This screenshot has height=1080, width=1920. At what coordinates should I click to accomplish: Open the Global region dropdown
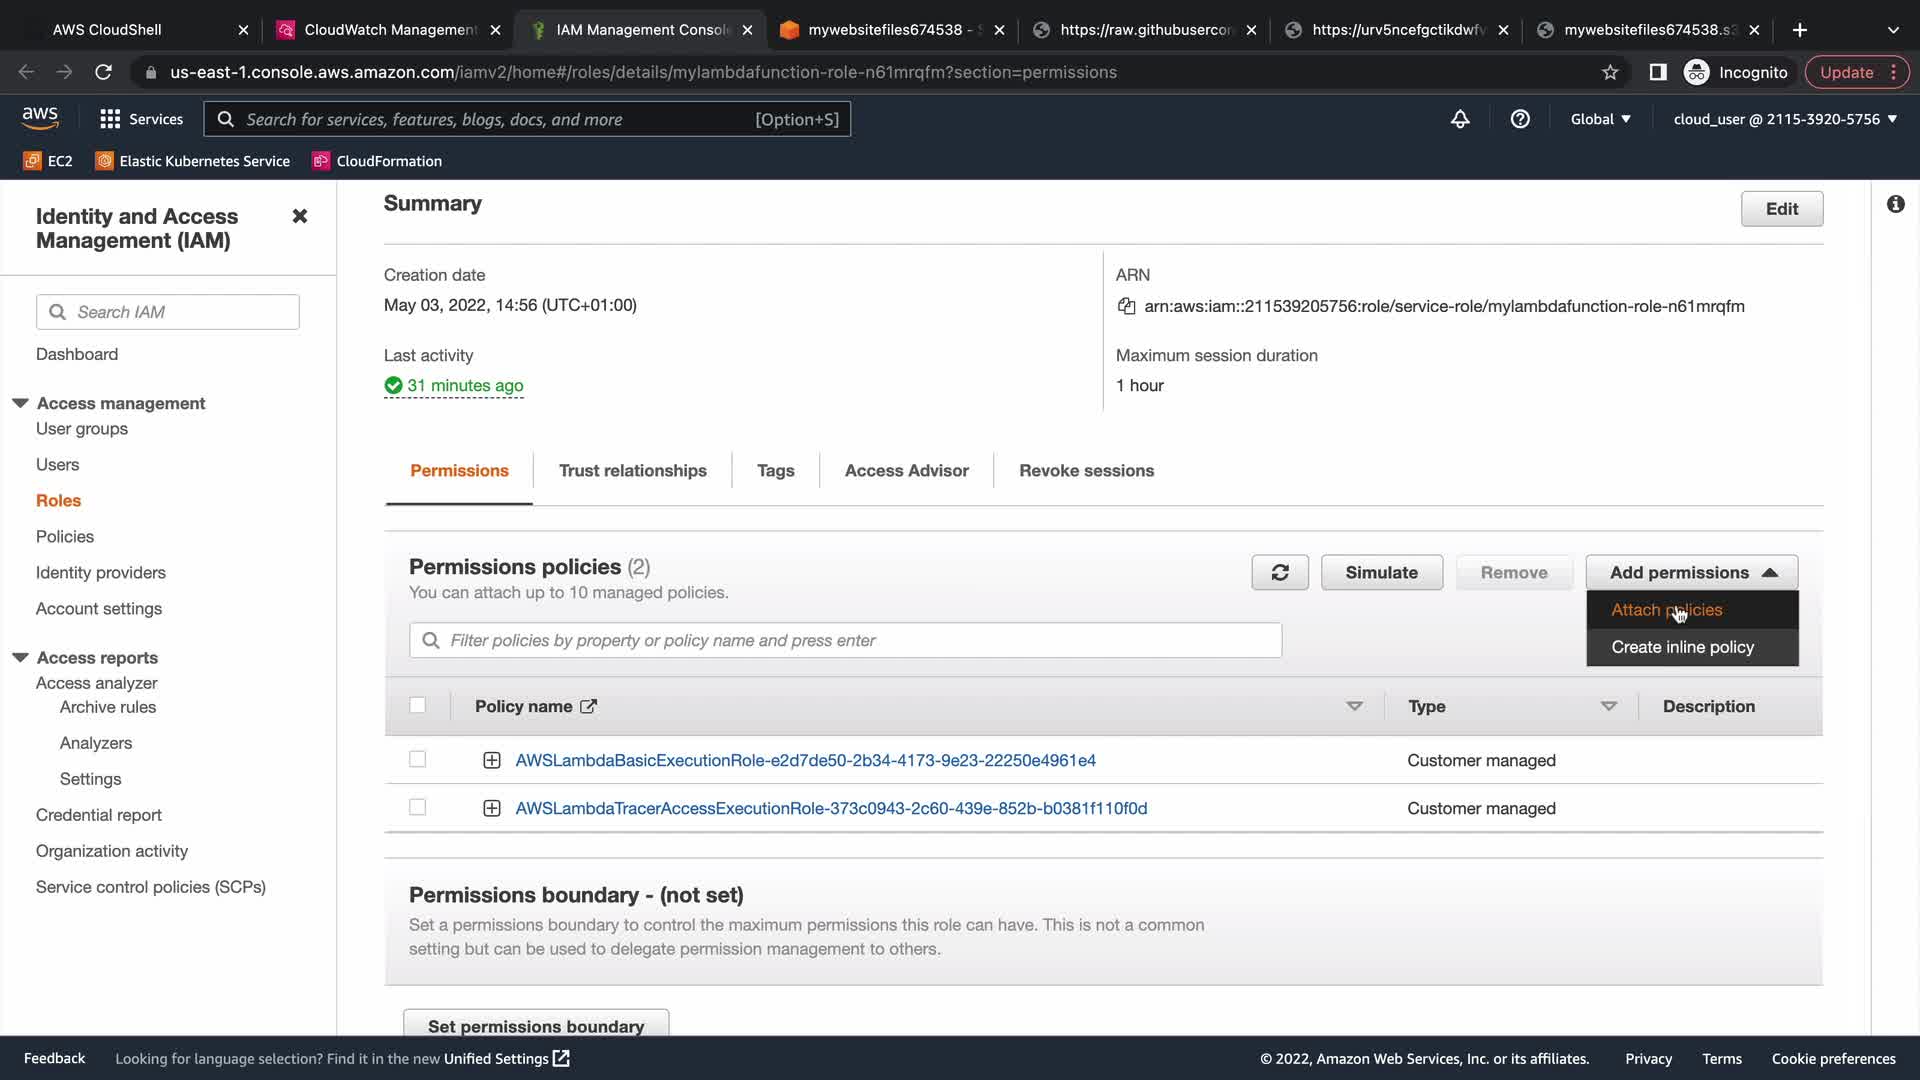pos(1600,119)
